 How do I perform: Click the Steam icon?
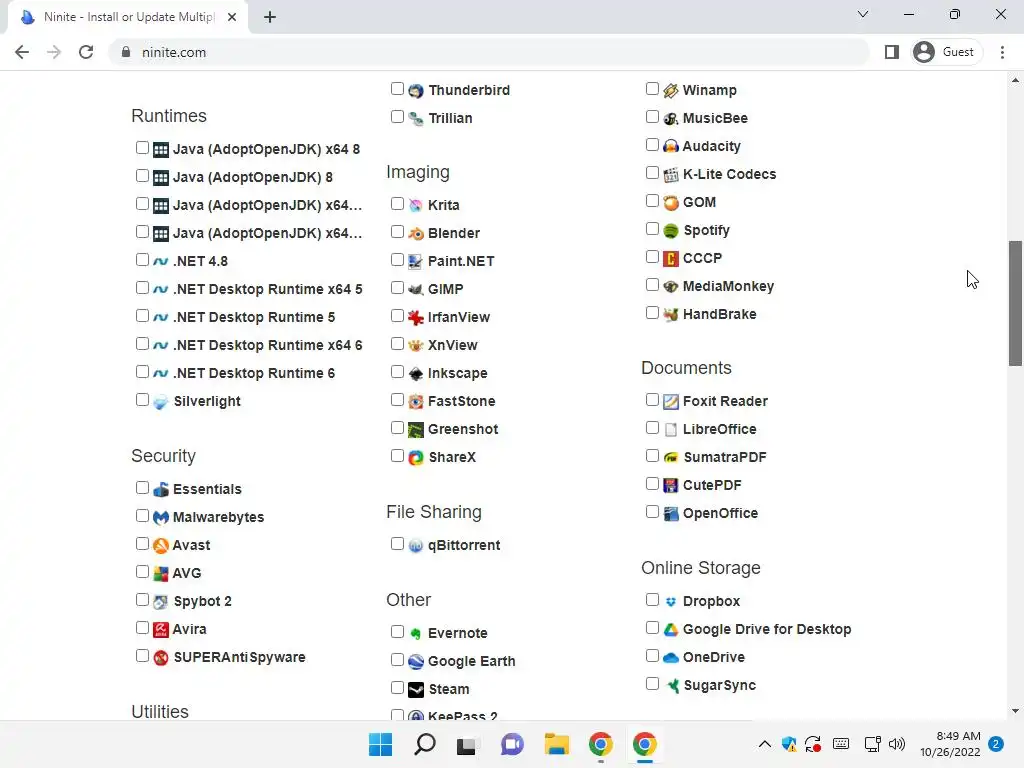(x=416, y=690)
